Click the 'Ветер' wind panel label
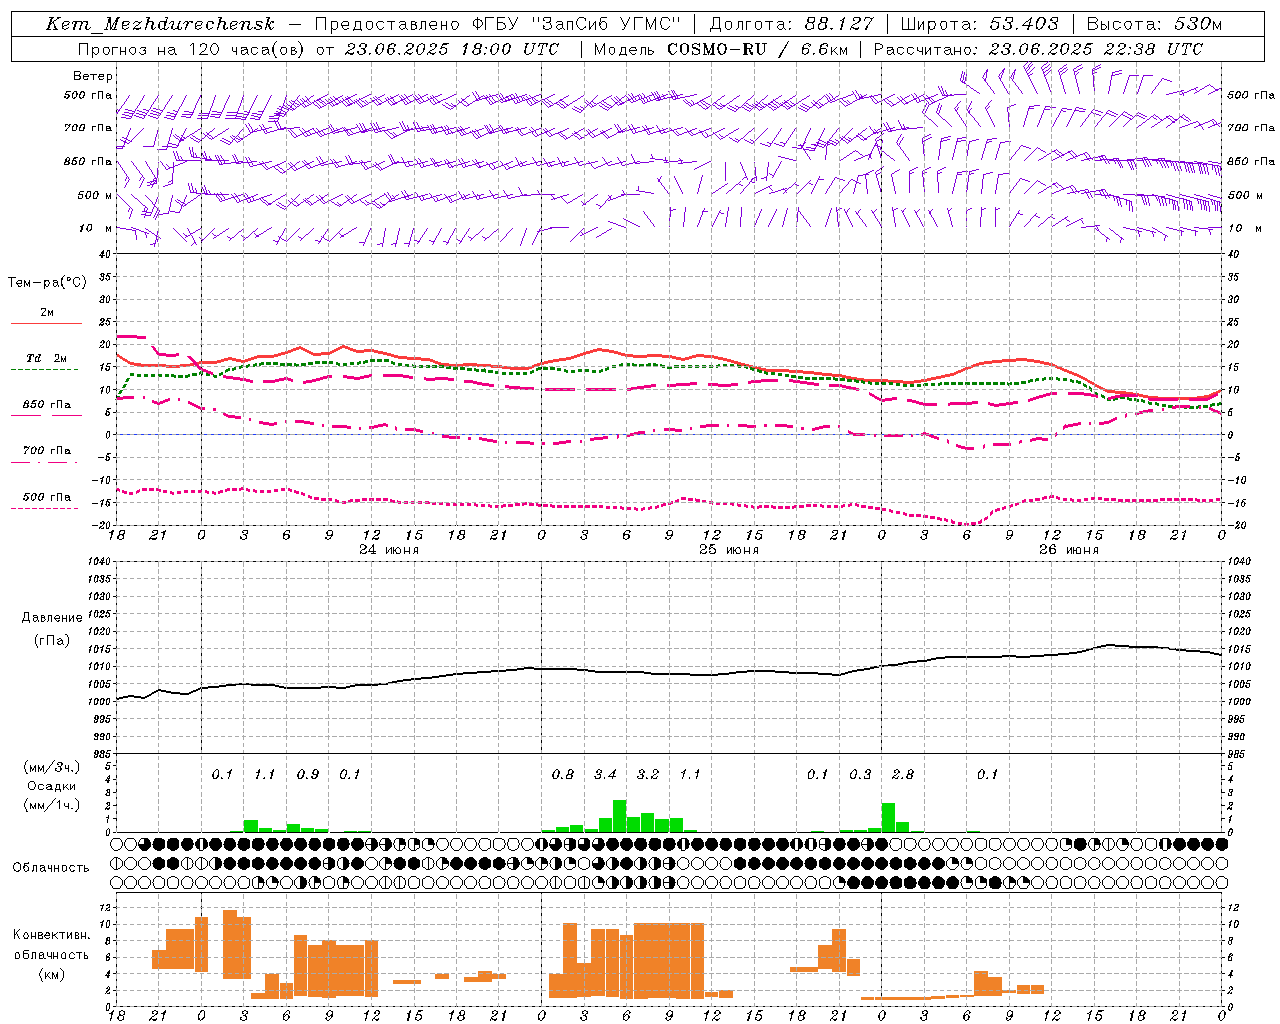The height and width of the screenshot is (1024, 1280). click(x=93, y=76)
